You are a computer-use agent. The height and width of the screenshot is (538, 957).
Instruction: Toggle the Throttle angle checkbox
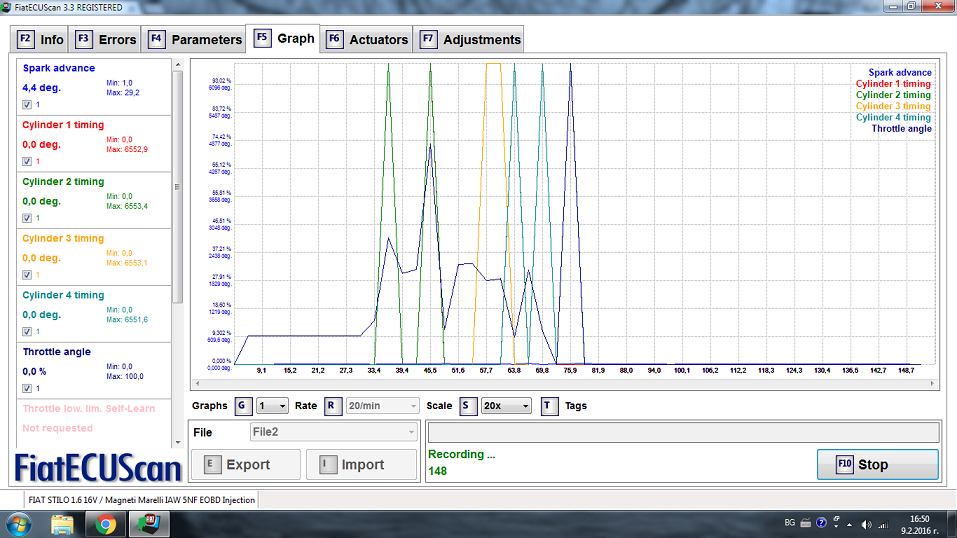pyautogui.click(x=27, y=388)
